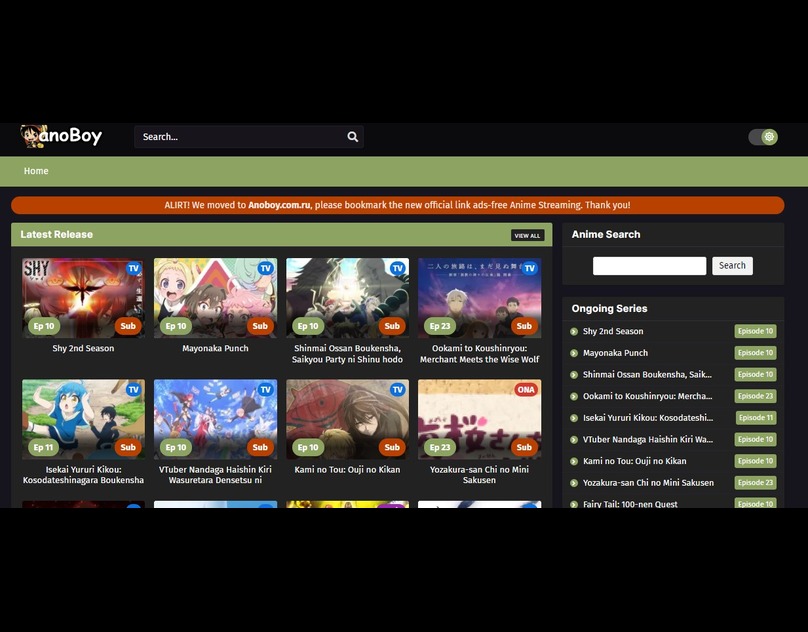Viewport: 808px width, 632px height.
Task: Click Ep 23 badge on Ookami to Koushinryou card
Action: click(x=440, y=326)
